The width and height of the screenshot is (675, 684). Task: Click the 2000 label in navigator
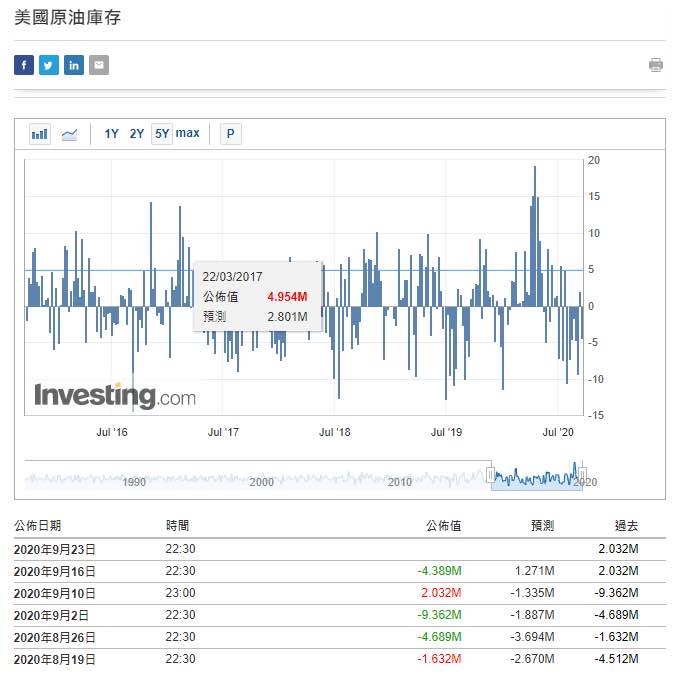[261, 482]
